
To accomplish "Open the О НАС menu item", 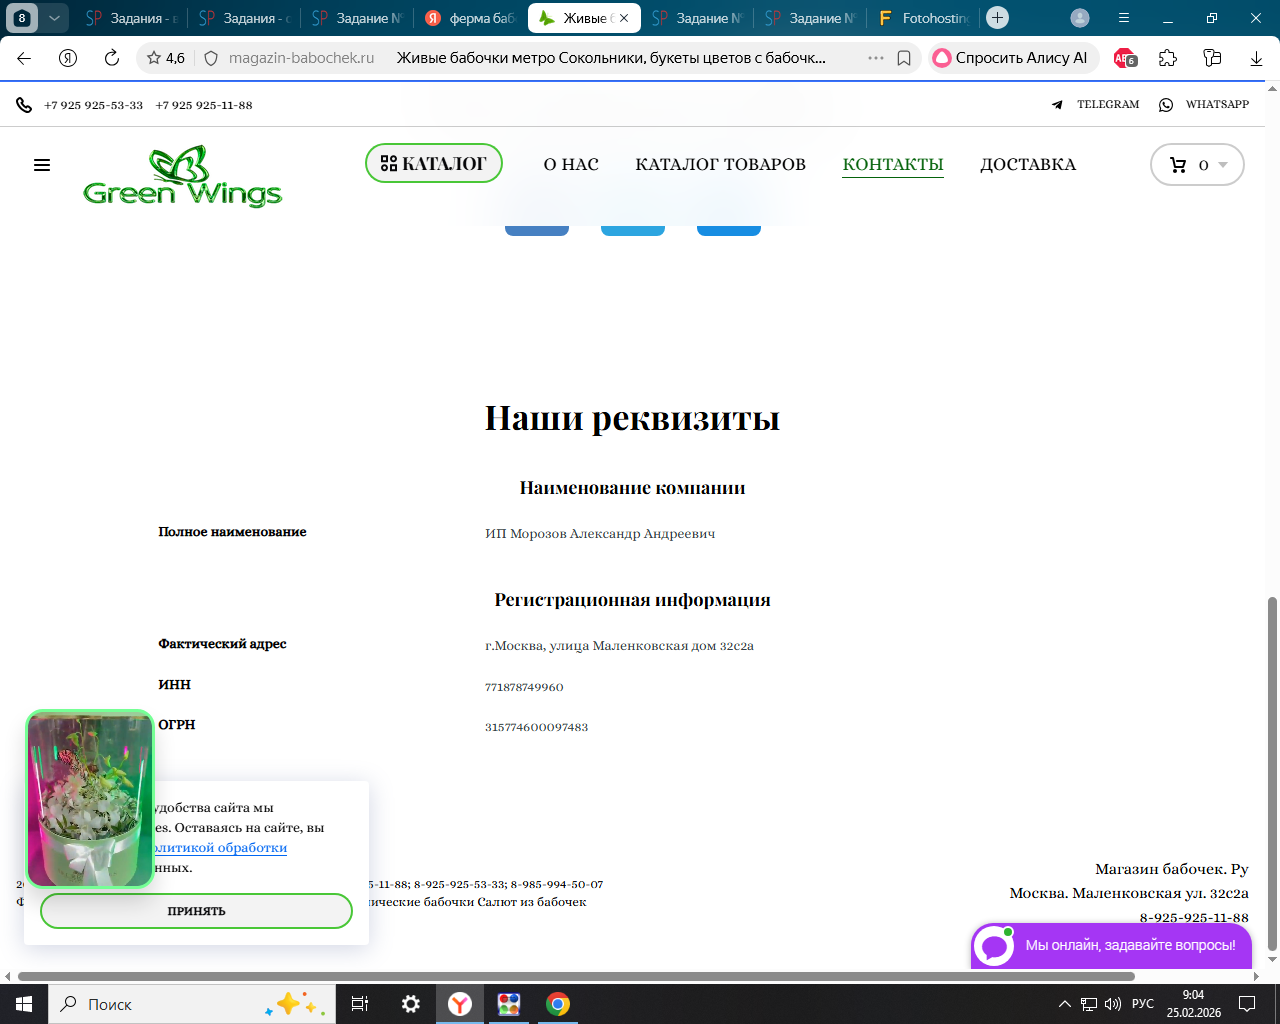I will (x=571, y=164).
